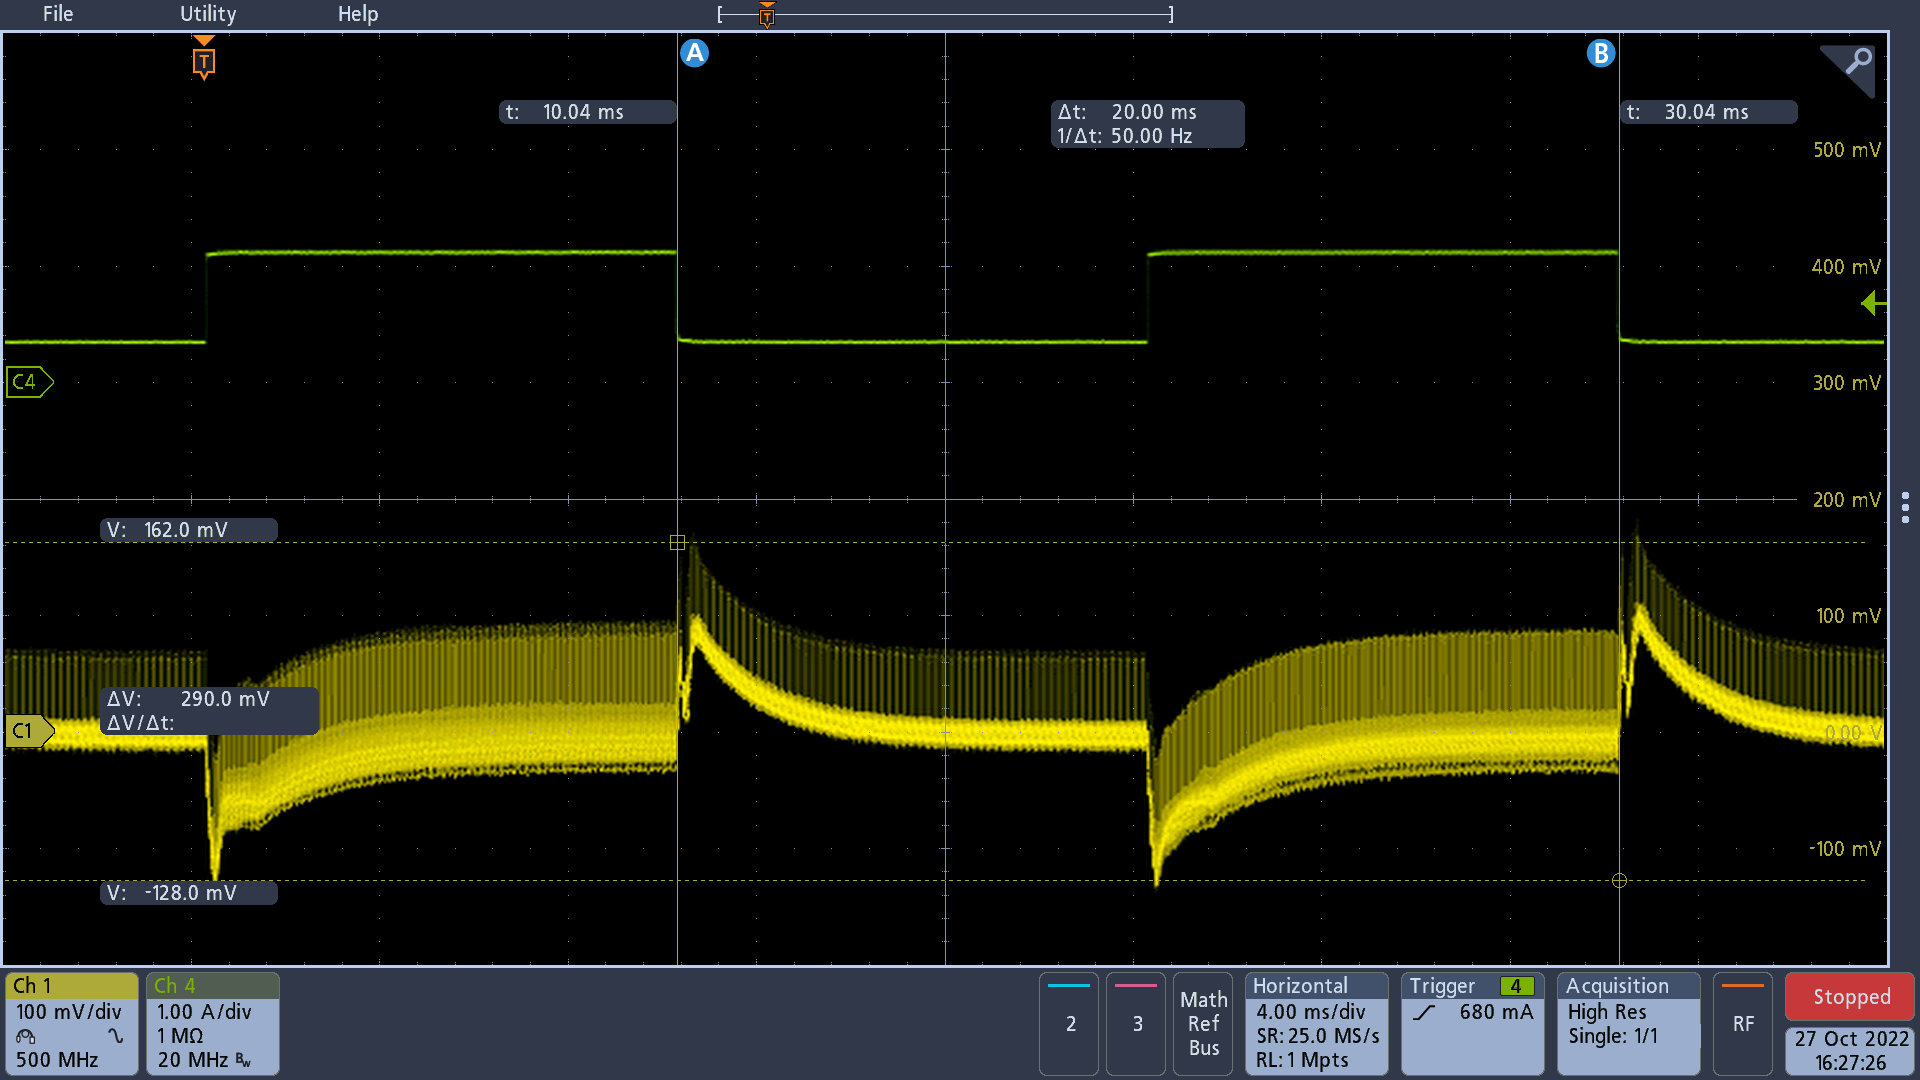1920x1080 pixels.
Task: Select cursor B marker badge
Action: [1601, 53]
